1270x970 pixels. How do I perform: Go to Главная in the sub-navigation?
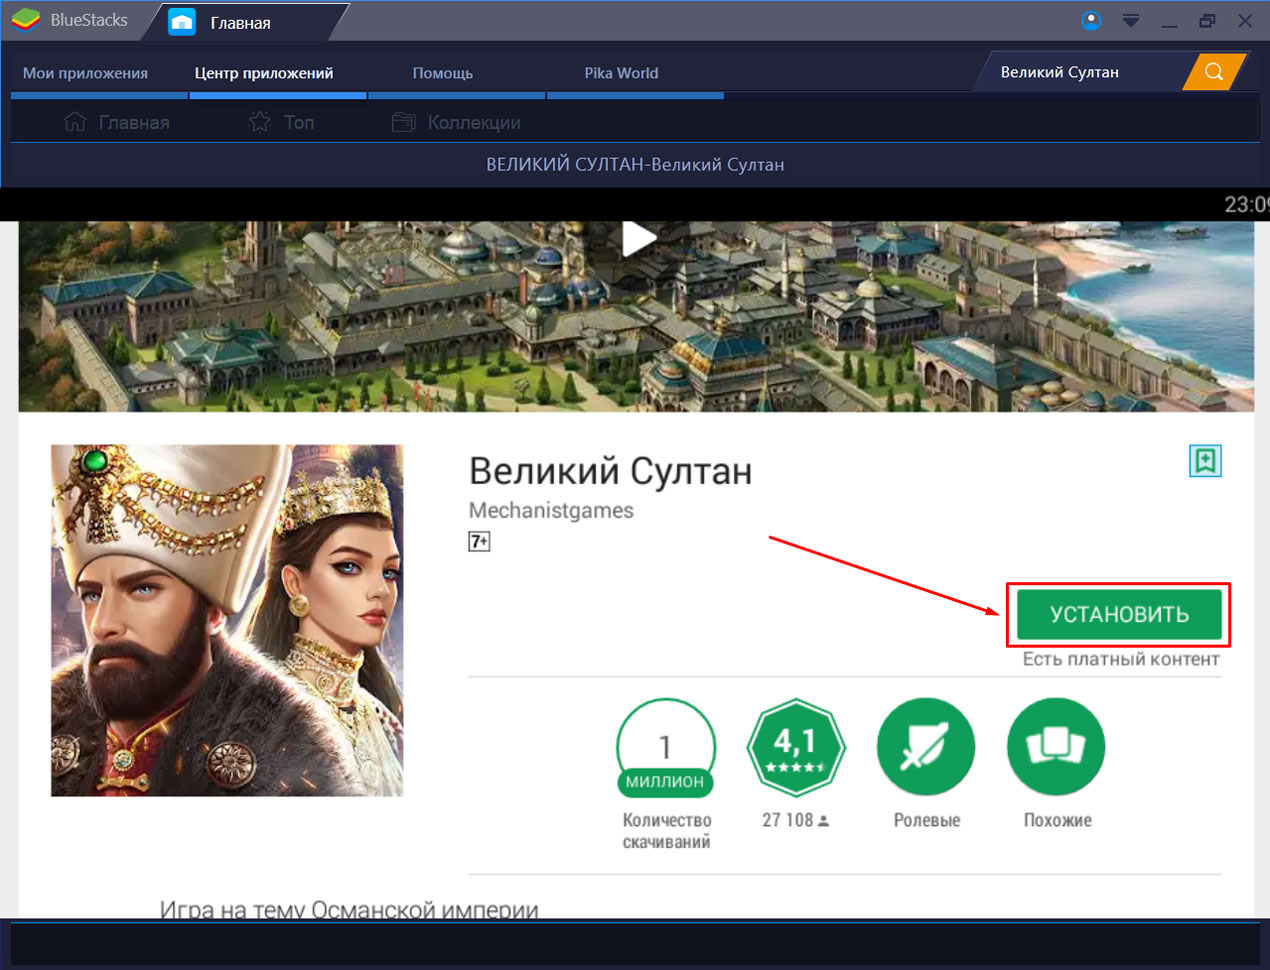tap(117, 122)
